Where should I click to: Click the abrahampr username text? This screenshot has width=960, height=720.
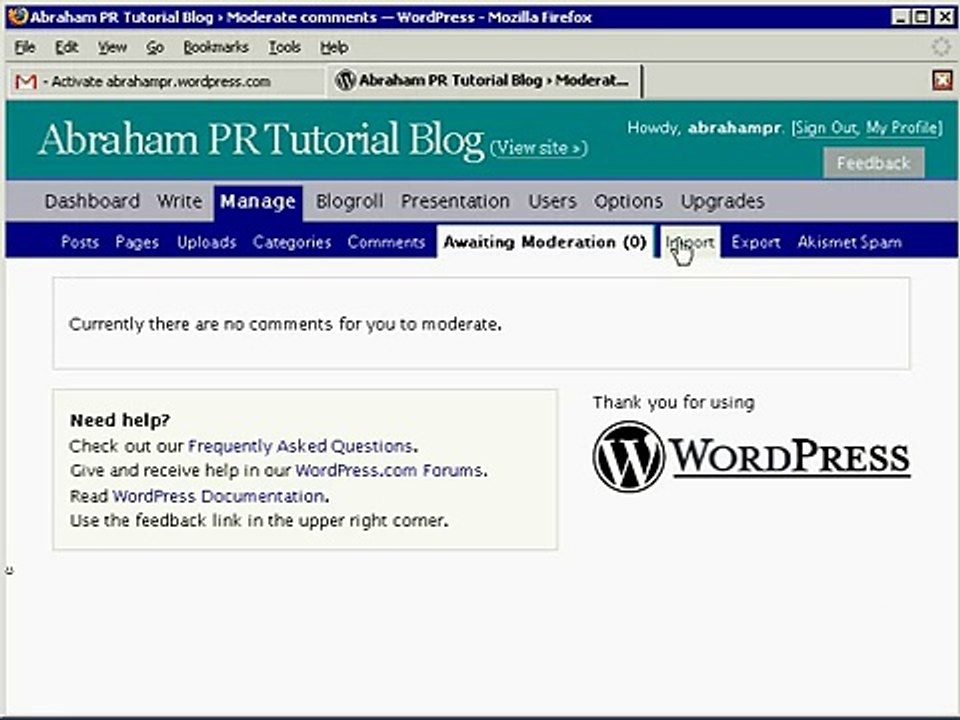pos(734,128)
